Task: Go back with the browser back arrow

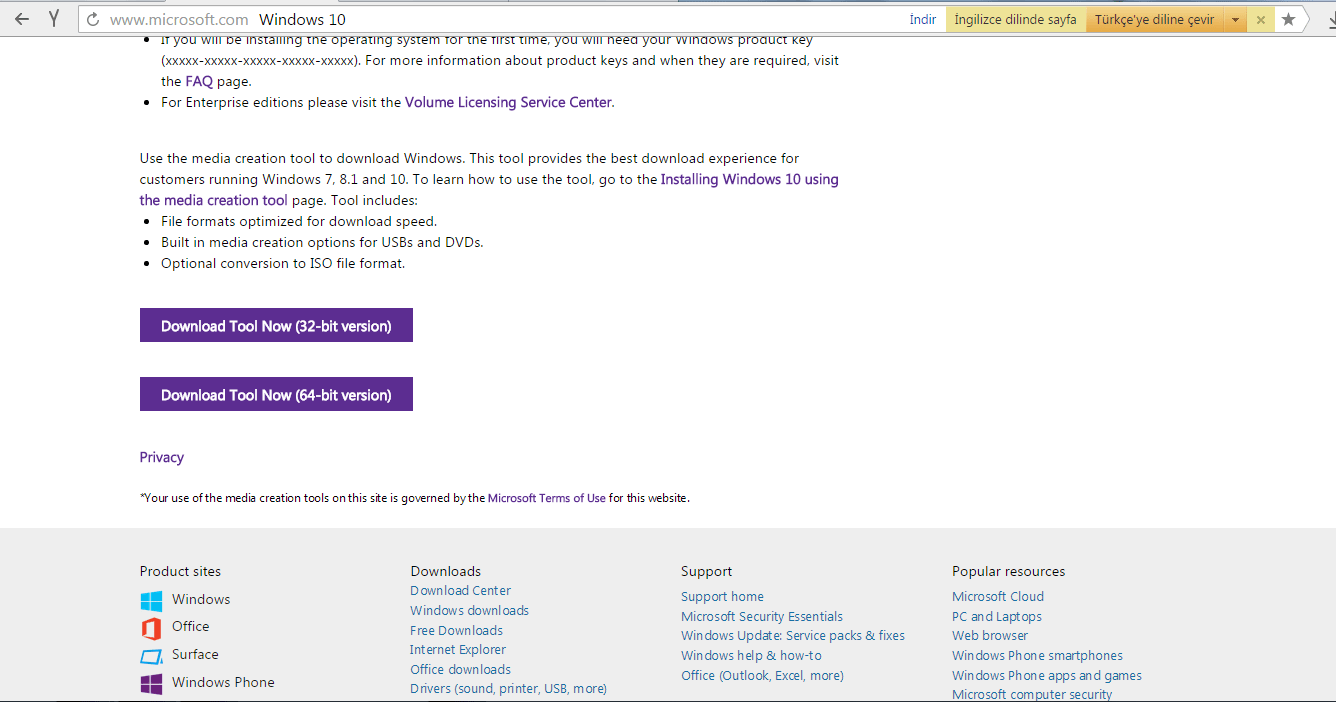Action: point(22,19)
